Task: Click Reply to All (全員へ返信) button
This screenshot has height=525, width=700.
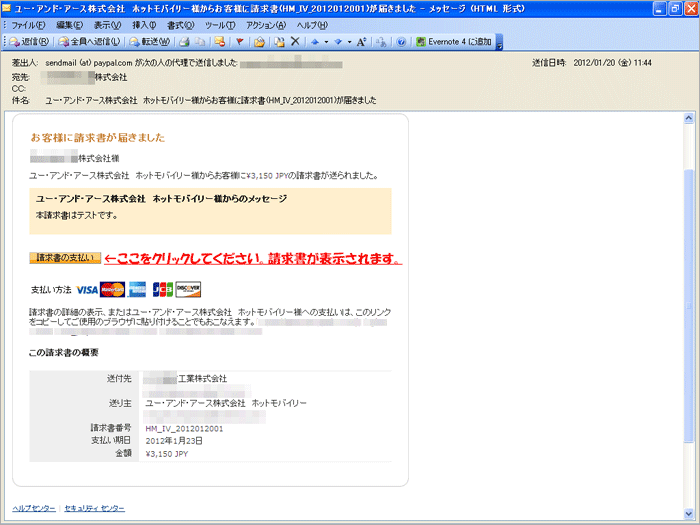Action: (89, 42)
